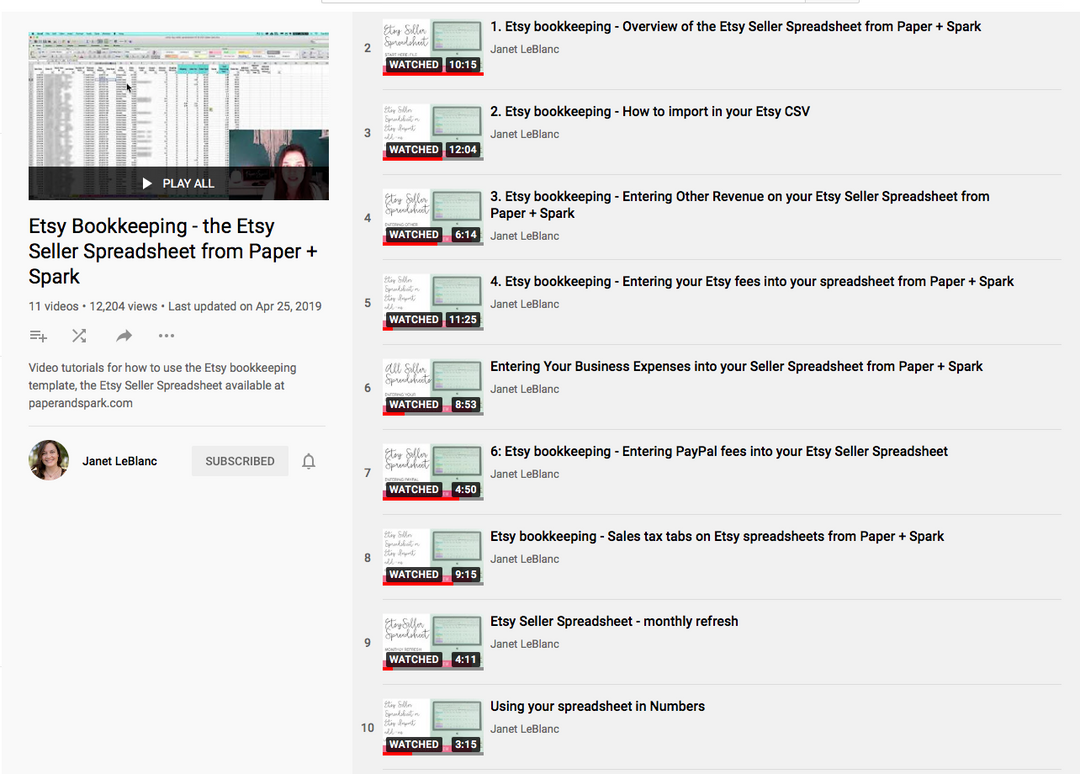1080x774 pixels.
Task: Click the Shuffle play icon
Action: (x=80, y=336)
